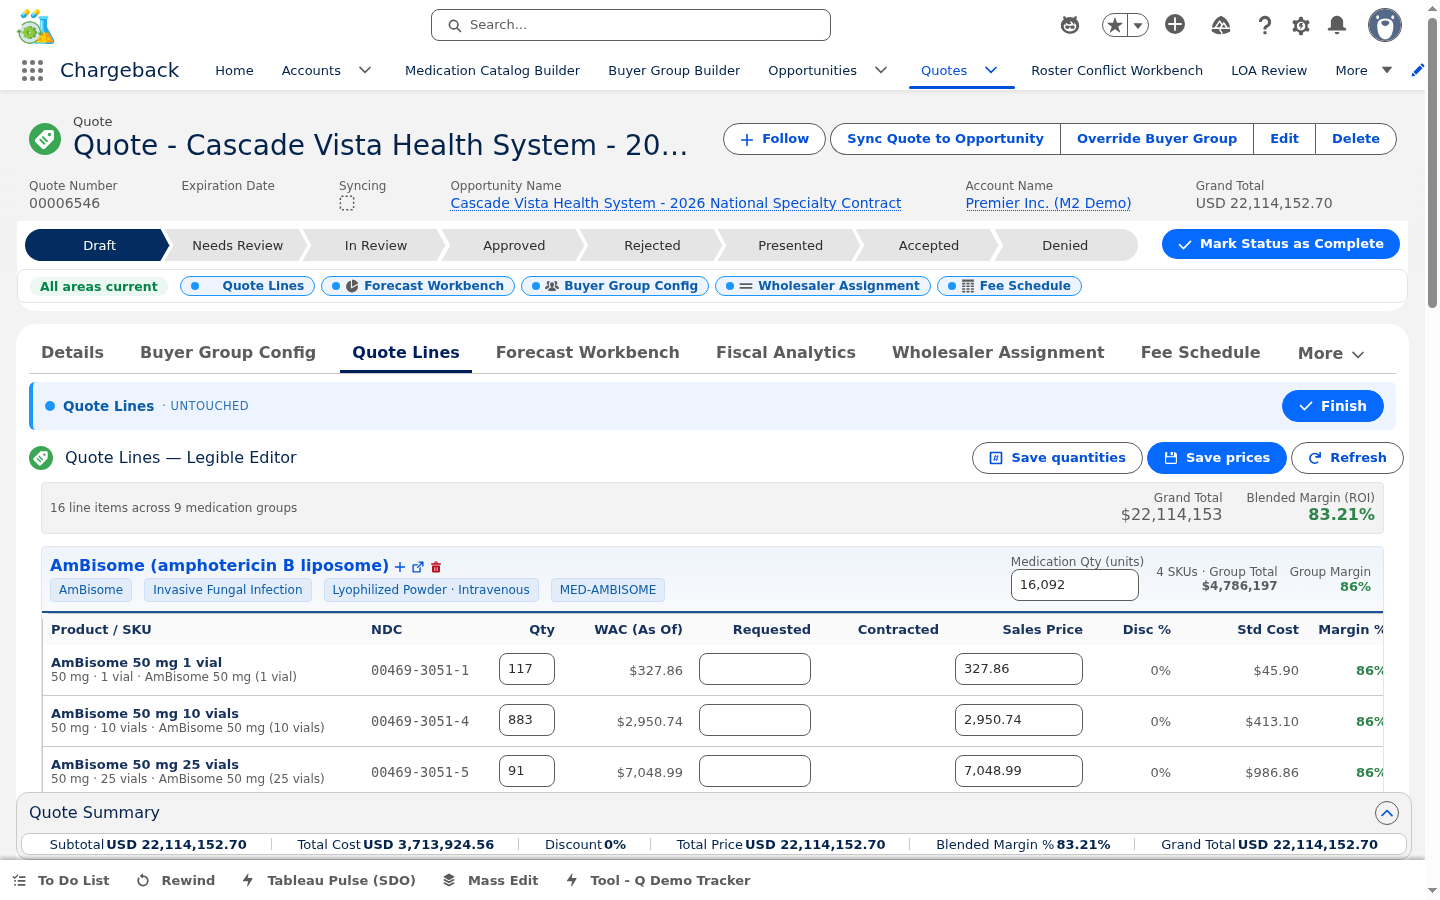This screenshot has width=1440, height=900.
Task: Open the Help question mark menu
Action: (x=1264, y=25)
